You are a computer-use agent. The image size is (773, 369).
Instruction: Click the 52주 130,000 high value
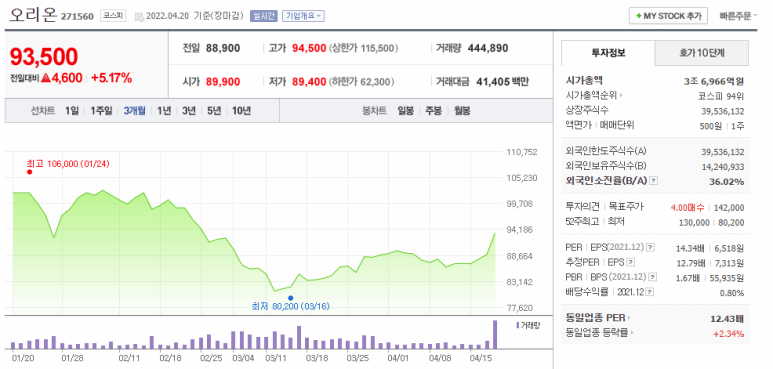point(694,223)
